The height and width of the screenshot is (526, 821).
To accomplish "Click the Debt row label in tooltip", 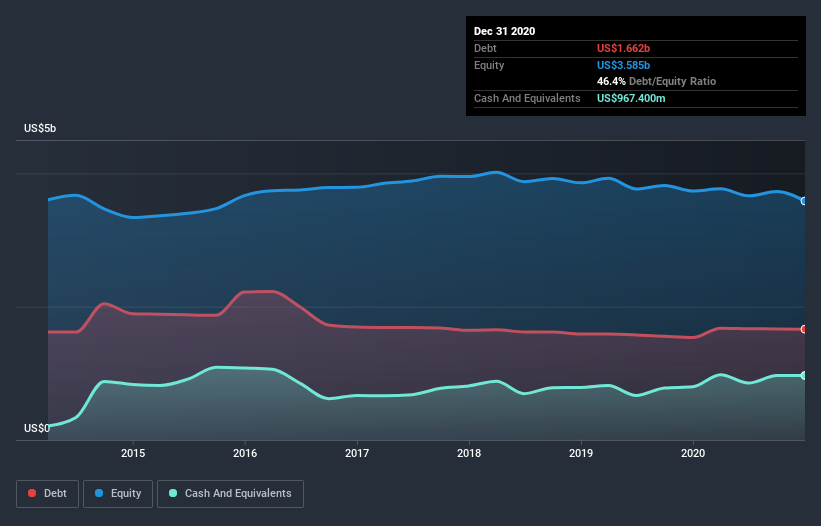I will point(485,48).
